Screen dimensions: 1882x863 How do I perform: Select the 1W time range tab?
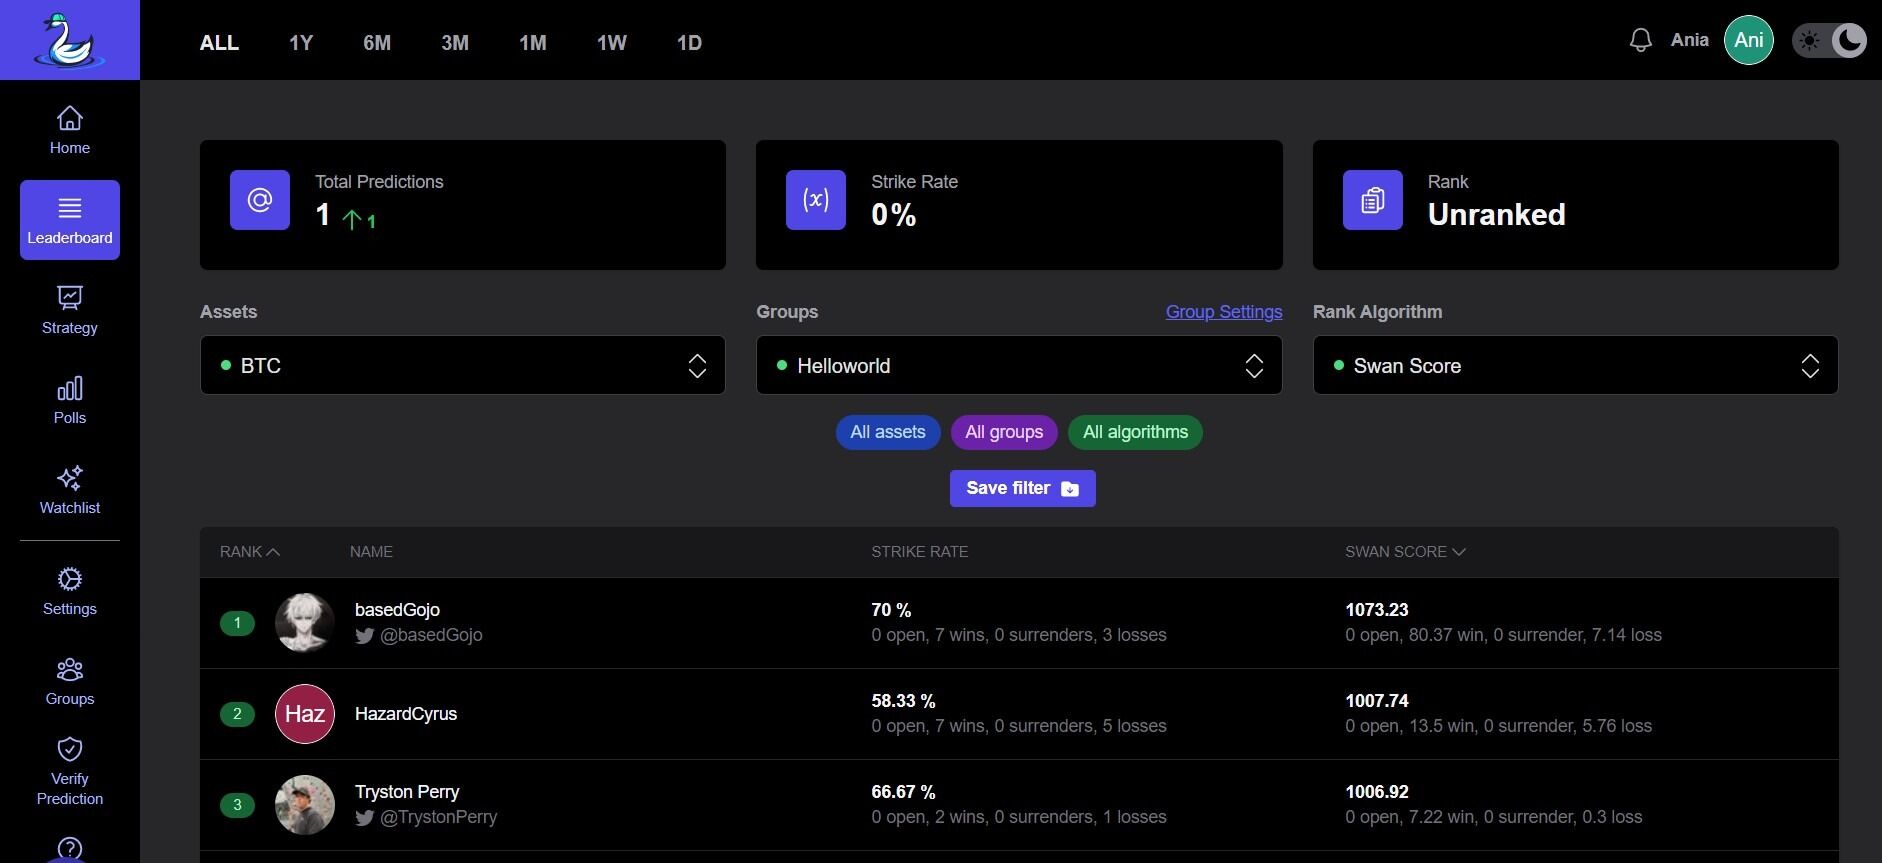point(612,43)
